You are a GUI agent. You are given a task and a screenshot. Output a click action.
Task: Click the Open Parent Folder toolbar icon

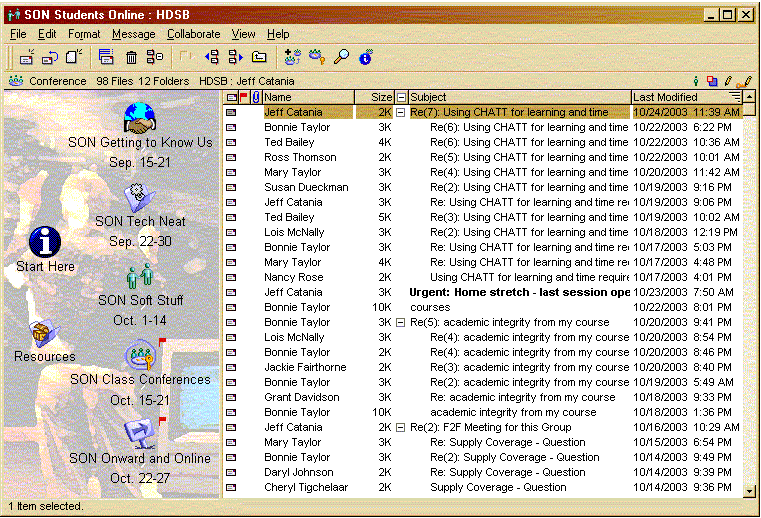pyautogui.click(x=259, y=57)
